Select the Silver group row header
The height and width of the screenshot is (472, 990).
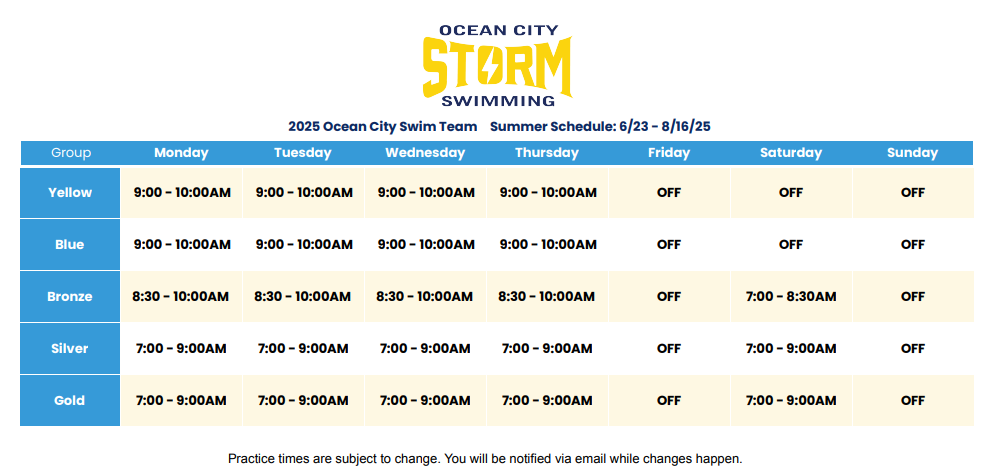click(x=70, y=348)
